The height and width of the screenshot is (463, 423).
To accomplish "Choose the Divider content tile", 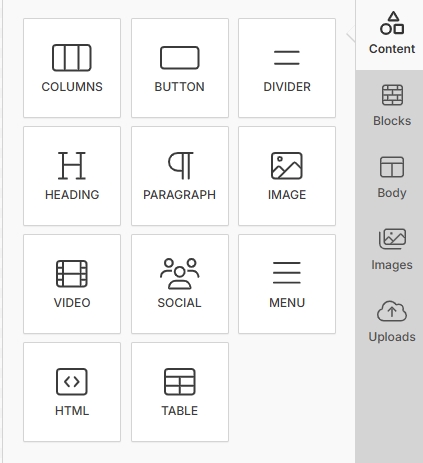I will [x=287, y=68].
